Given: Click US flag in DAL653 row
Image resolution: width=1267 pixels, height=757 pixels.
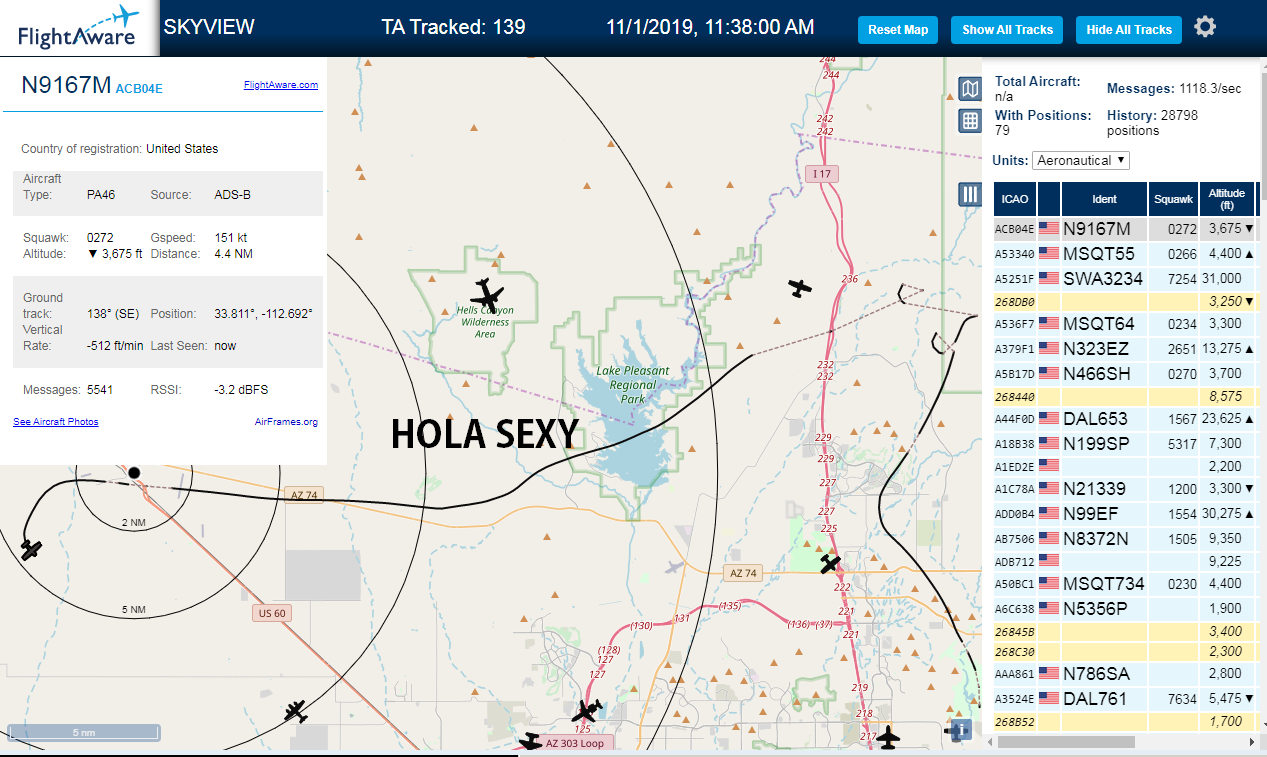Looking at the screenshot, I should [x=1049, y=419].
